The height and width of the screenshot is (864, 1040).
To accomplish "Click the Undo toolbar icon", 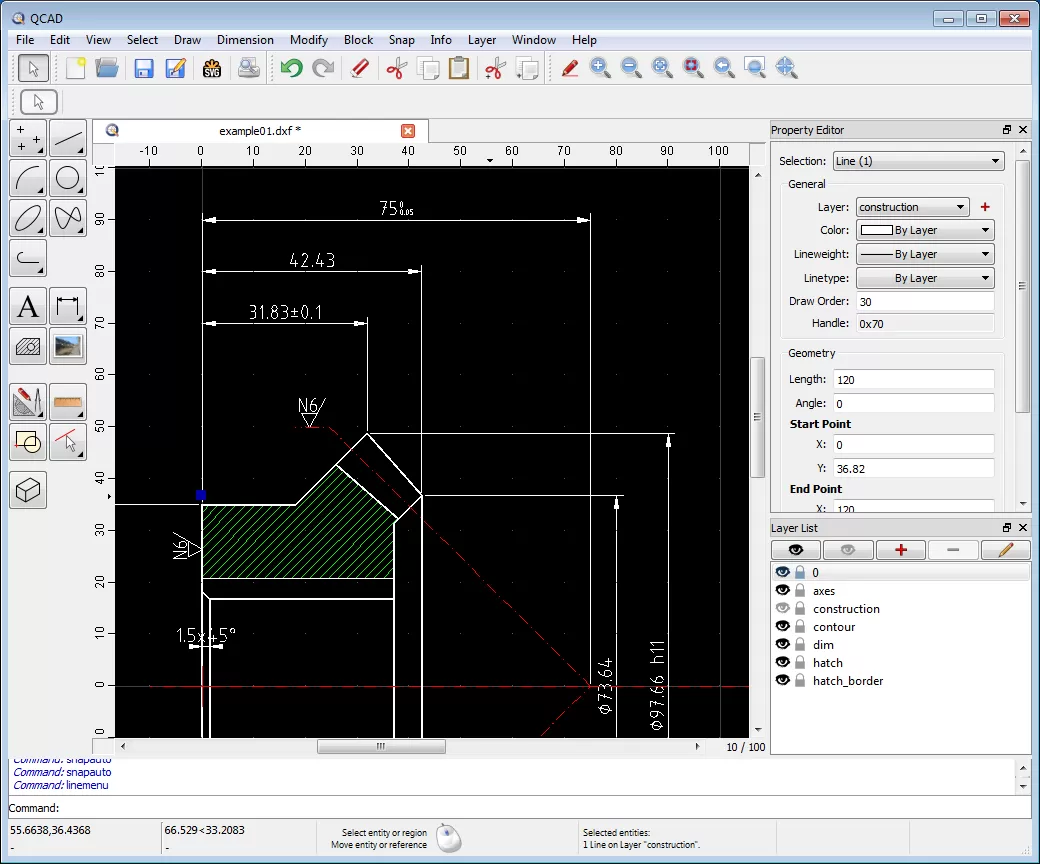I will (x=290, y=68).
